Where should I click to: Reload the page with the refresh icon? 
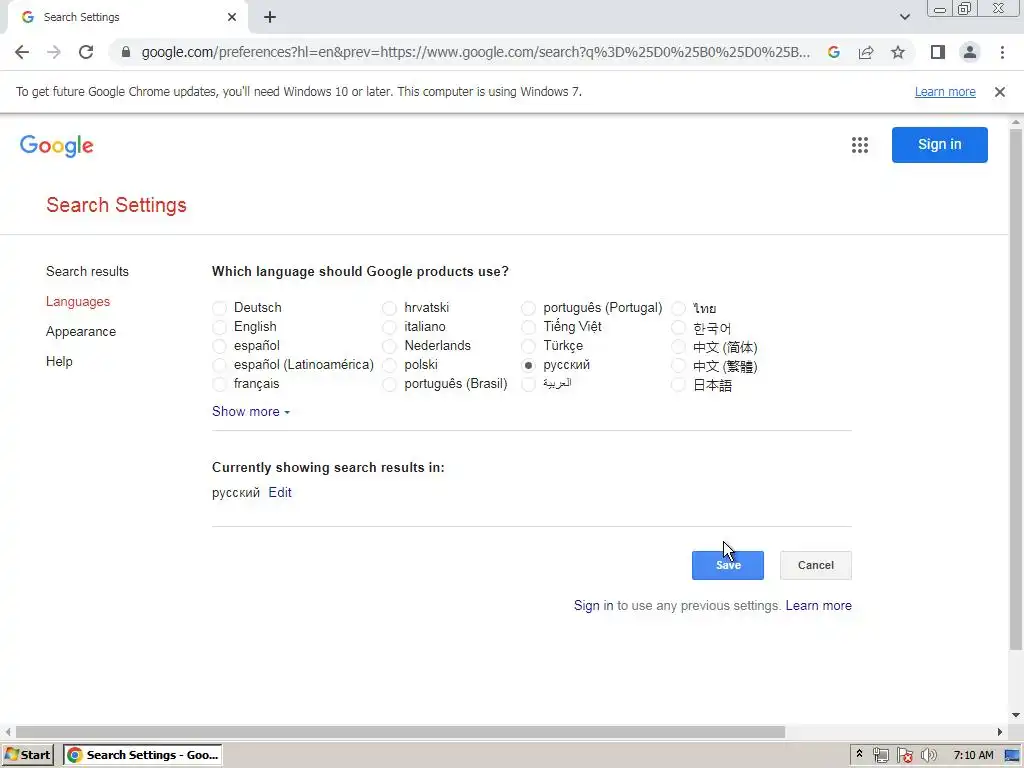tap(86, 52)
